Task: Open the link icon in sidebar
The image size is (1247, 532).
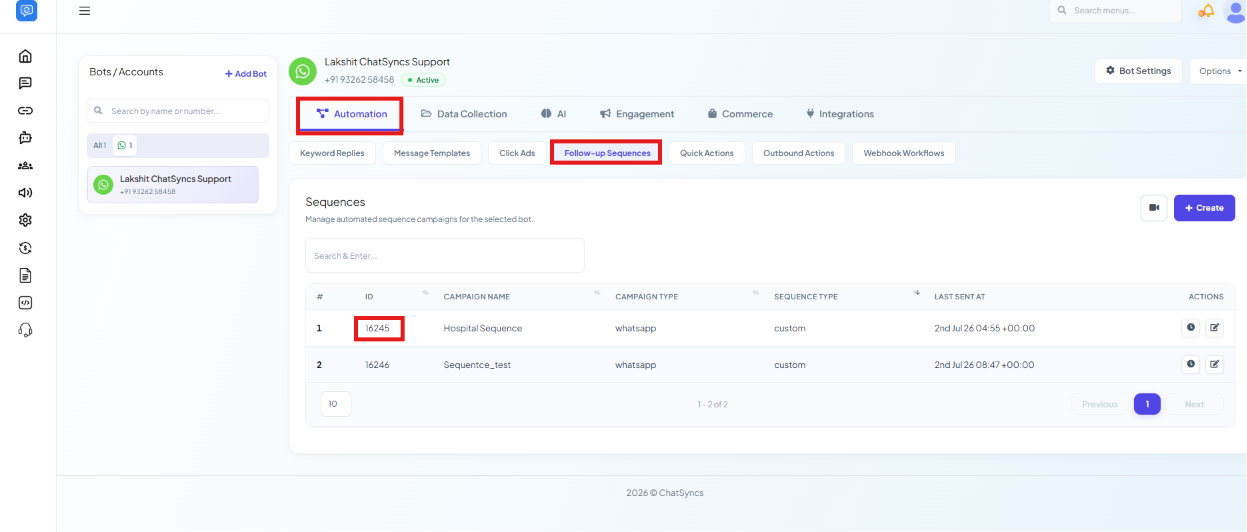Action: (26, 111)
